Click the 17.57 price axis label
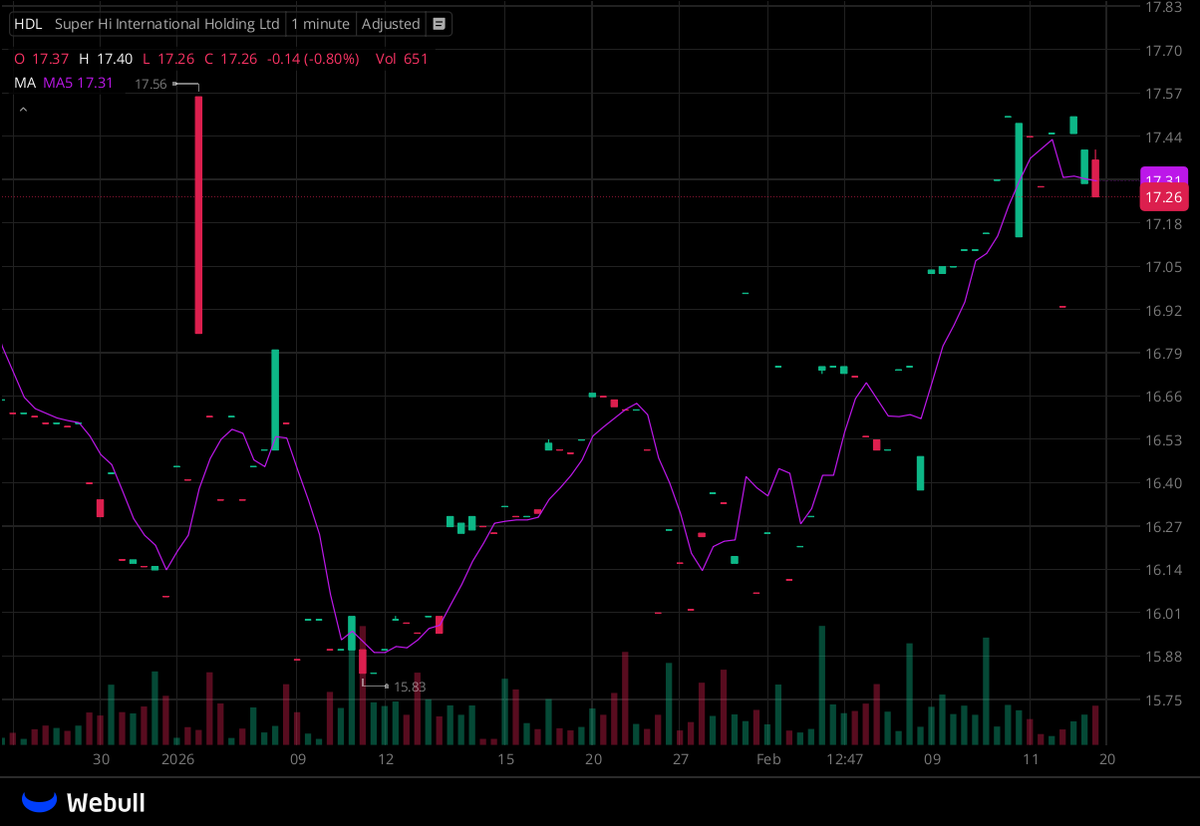Image resolution: width=1200 pixels, height=826 pixels. point(1164,93)
